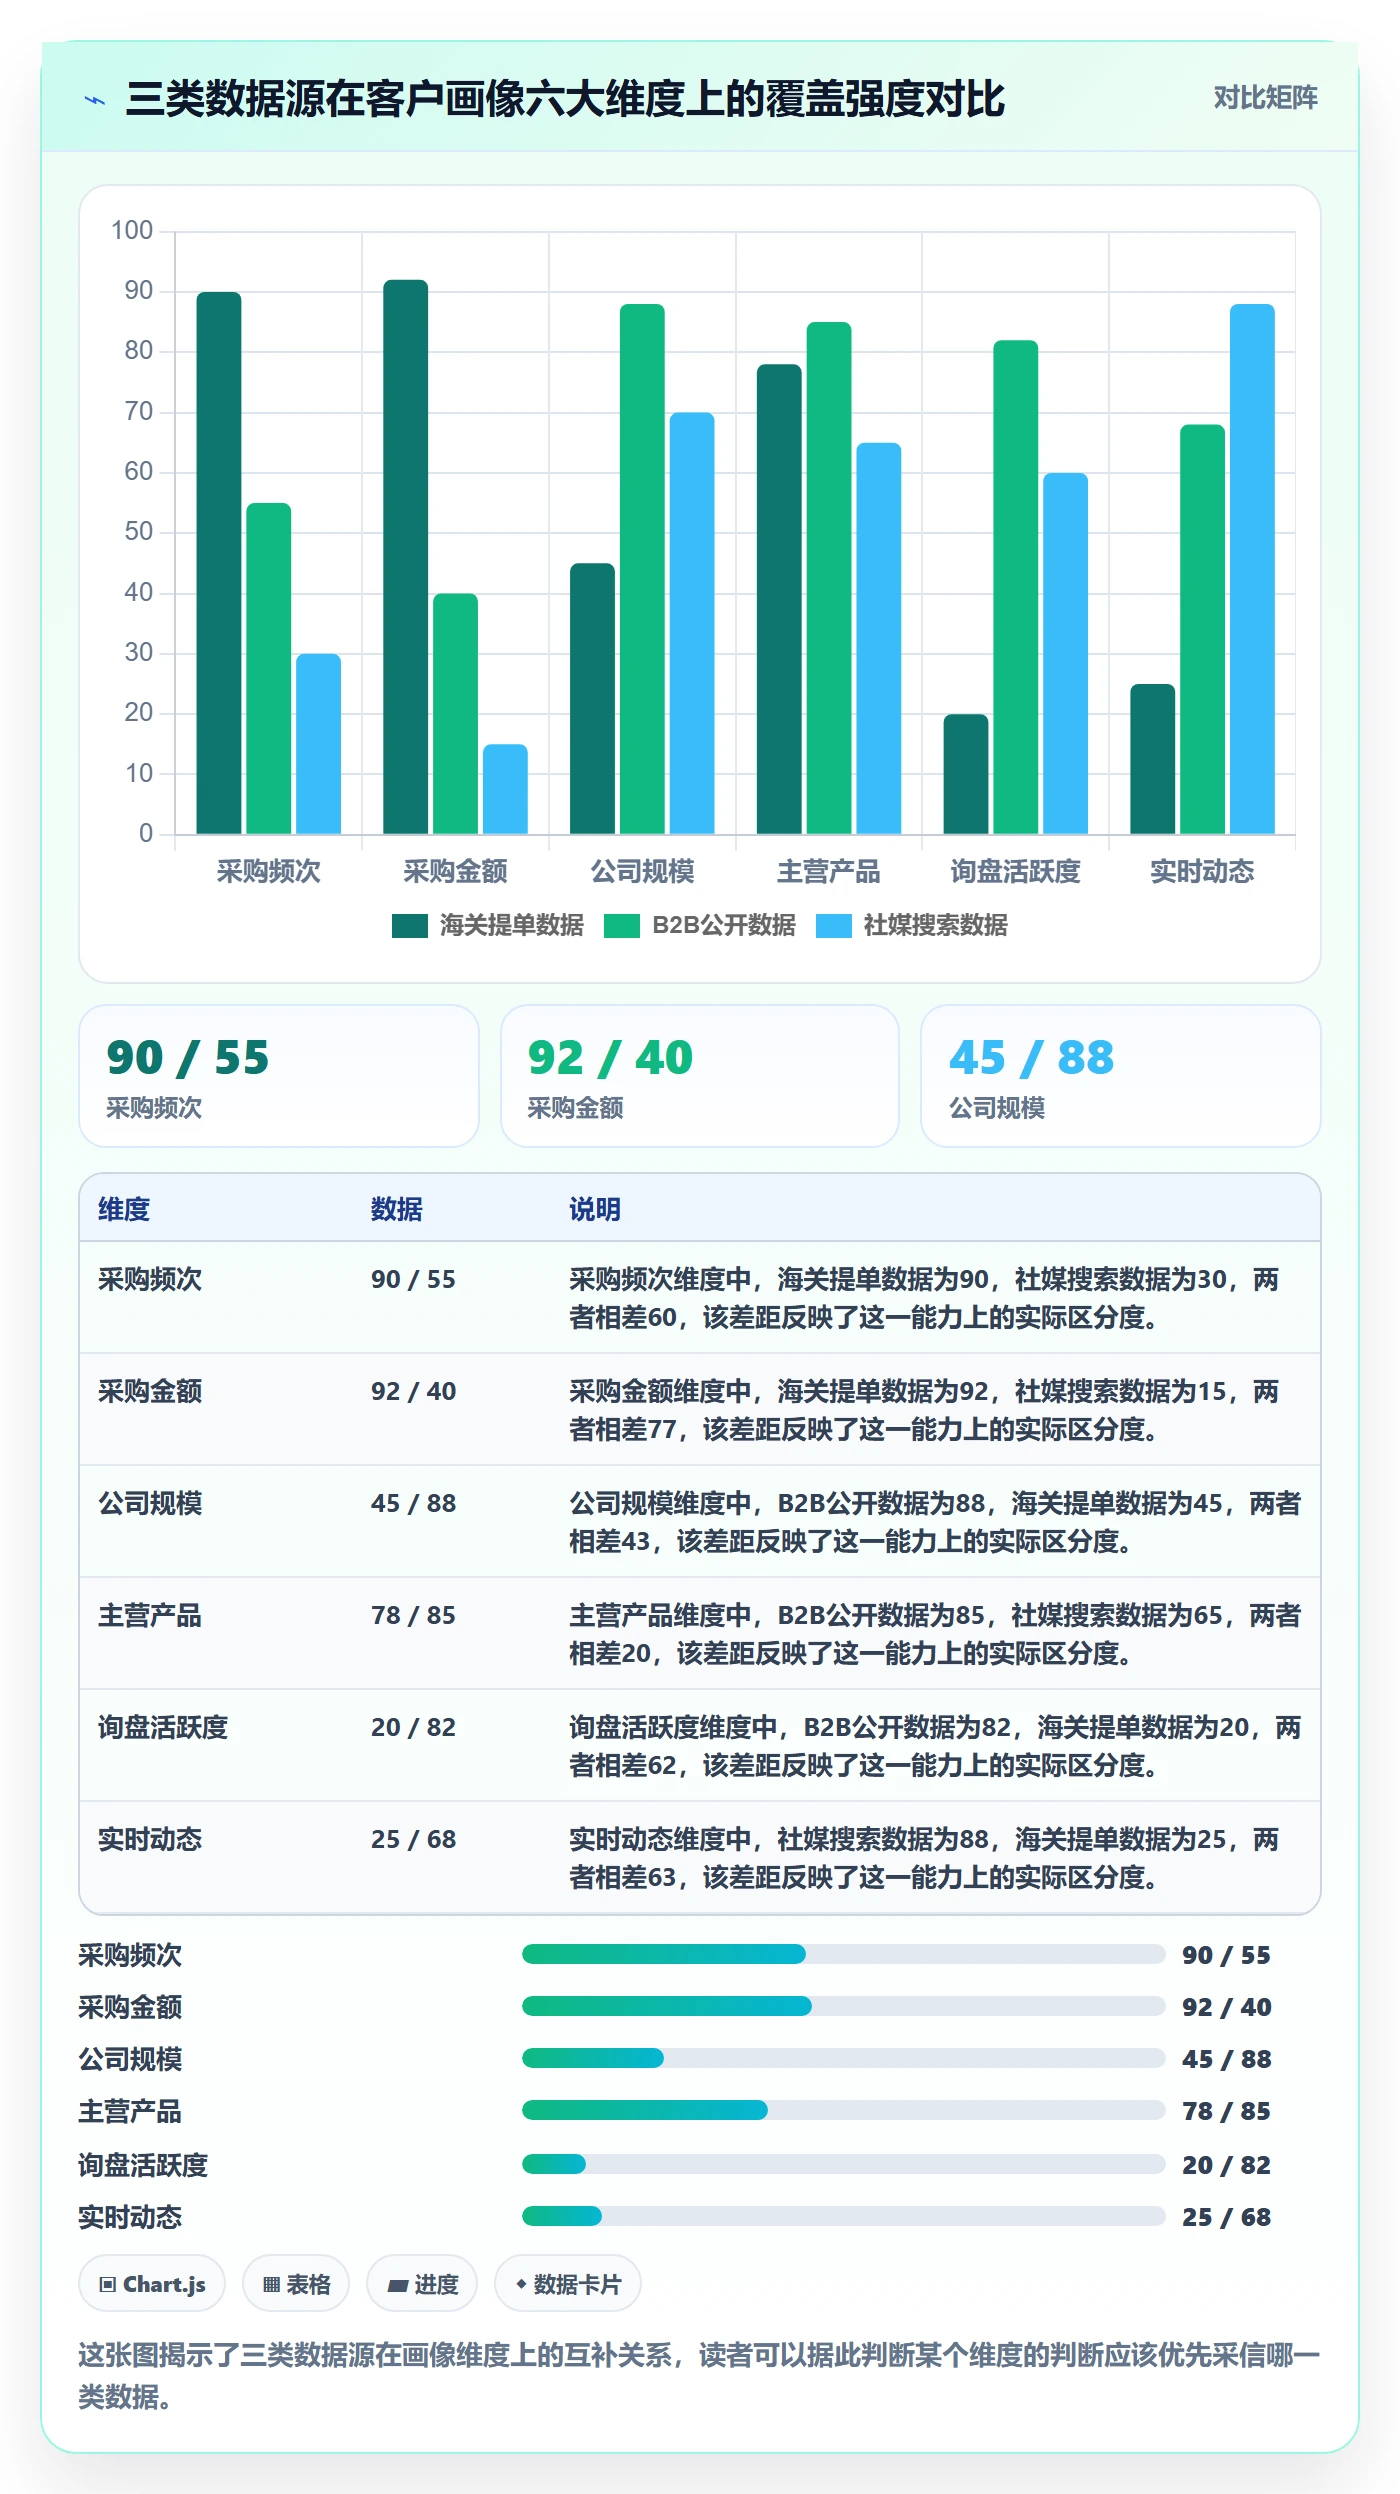The width and height of the screenshot is (1400, 2494).
Task: Select the 公司规模 table row name
Action: point(150,1503)
